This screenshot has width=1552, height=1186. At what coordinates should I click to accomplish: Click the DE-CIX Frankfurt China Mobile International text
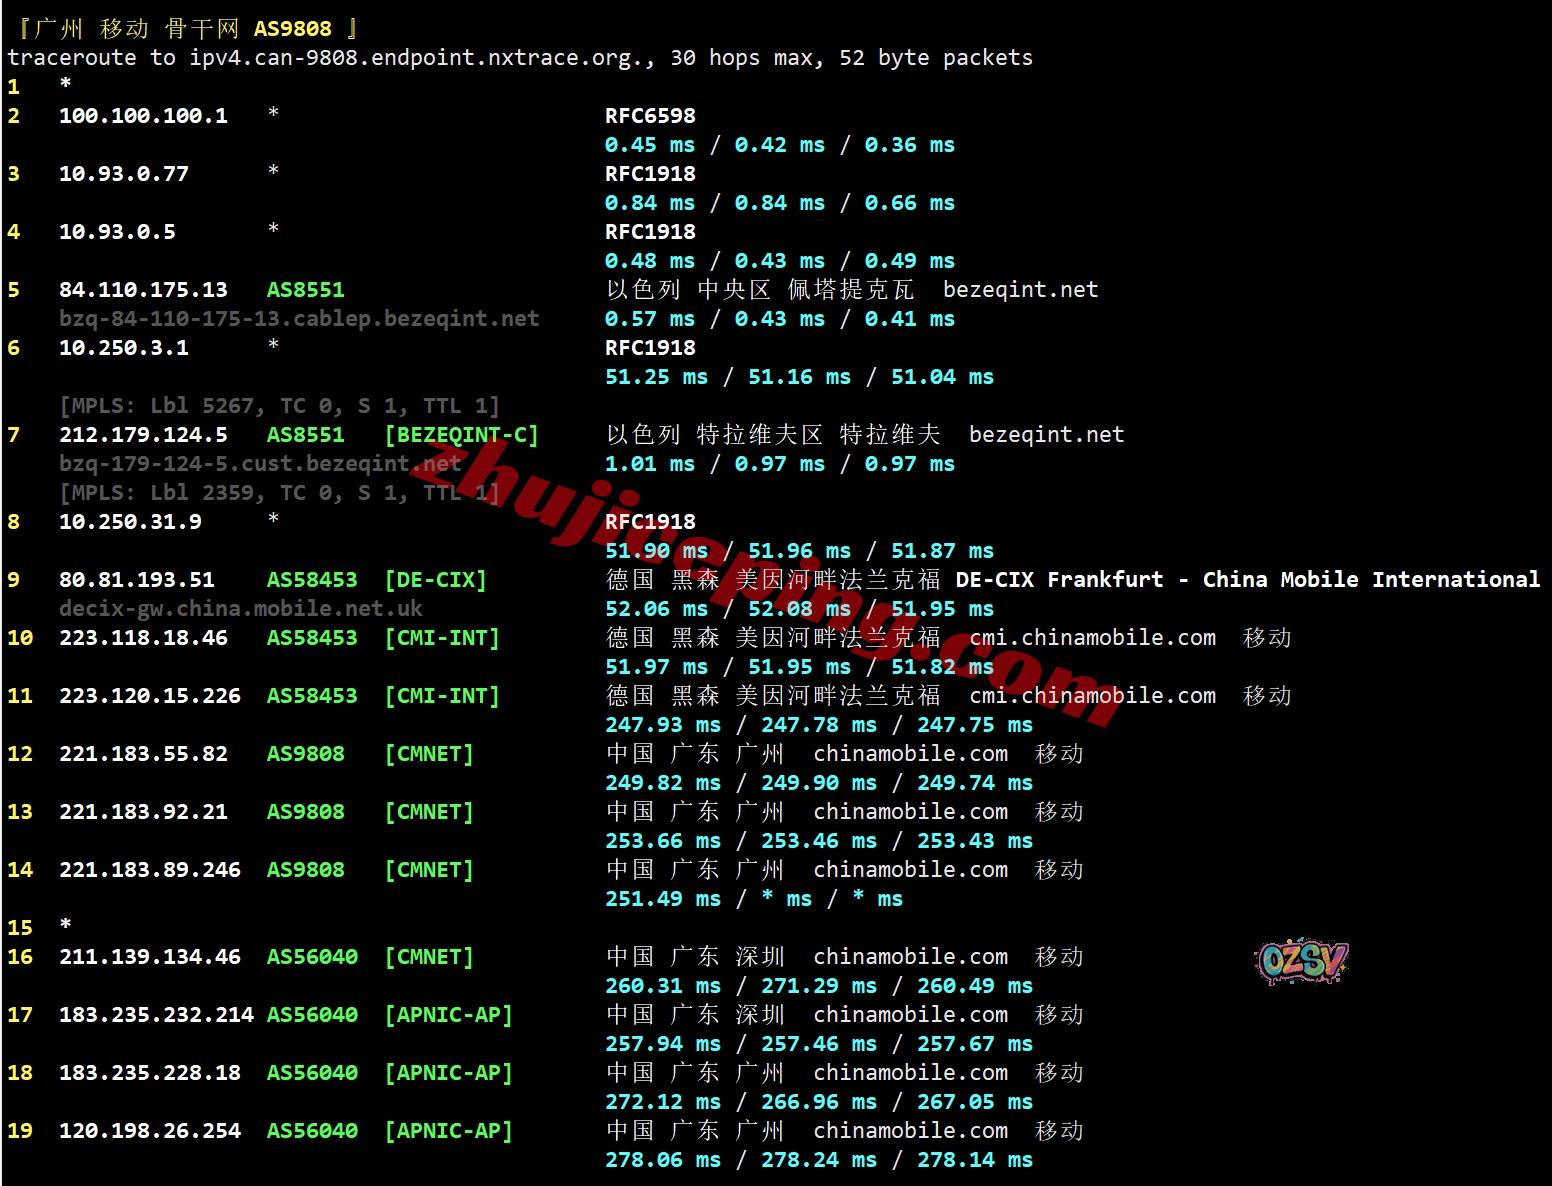point(1247,580)
